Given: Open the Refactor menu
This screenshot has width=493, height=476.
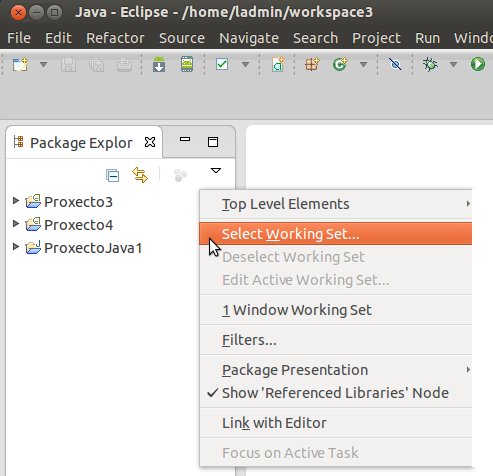Looking at the screenshot, I should [115, 38].
